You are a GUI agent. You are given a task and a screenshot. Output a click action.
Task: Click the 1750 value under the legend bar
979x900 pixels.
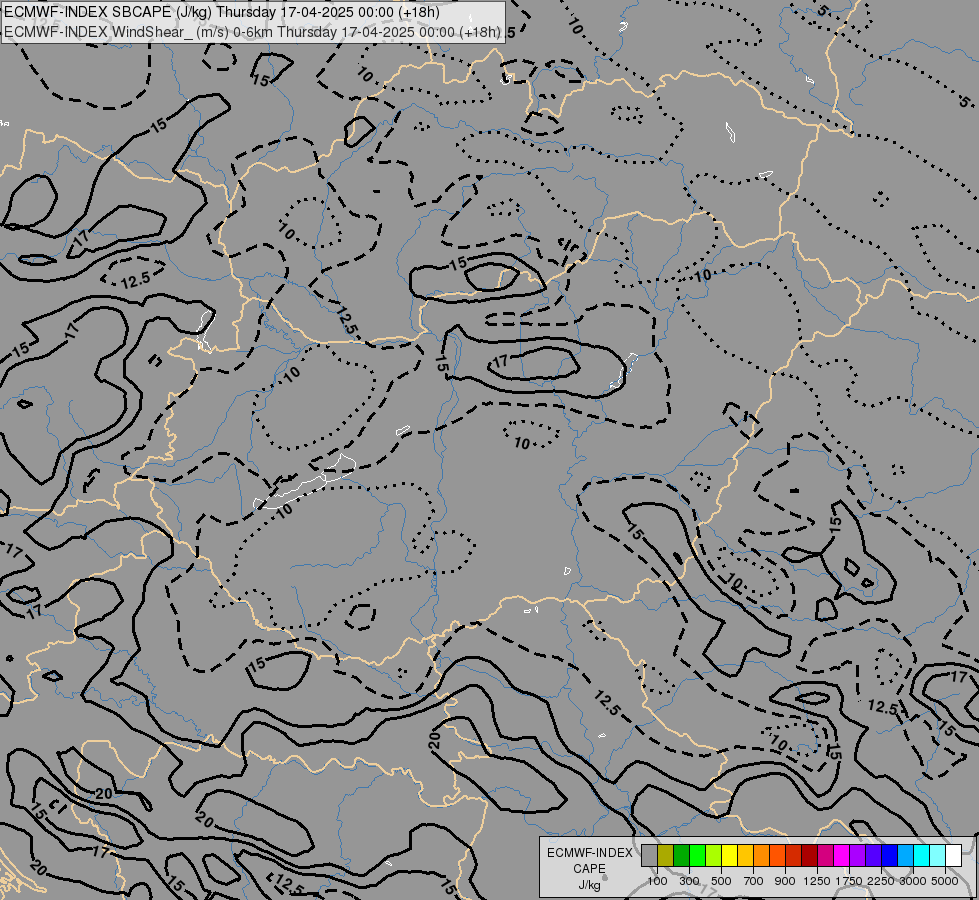pos(849,881)
